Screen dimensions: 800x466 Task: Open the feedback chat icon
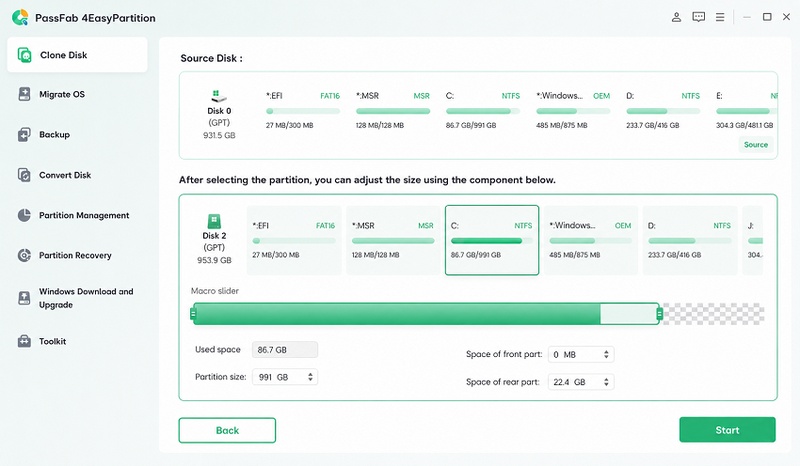click(698, 17)
